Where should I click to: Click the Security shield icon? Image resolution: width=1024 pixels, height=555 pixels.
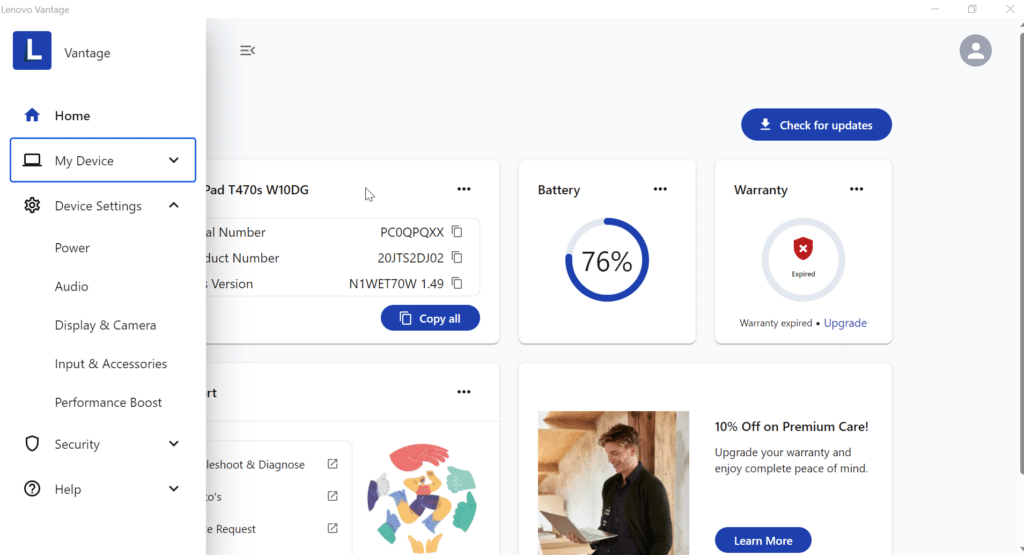click(x=32, y=444)
